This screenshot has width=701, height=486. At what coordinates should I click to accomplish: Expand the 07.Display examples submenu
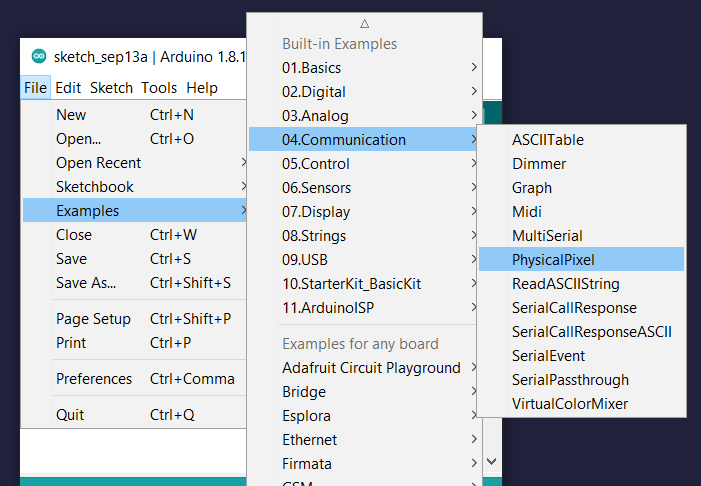[363, 212]
